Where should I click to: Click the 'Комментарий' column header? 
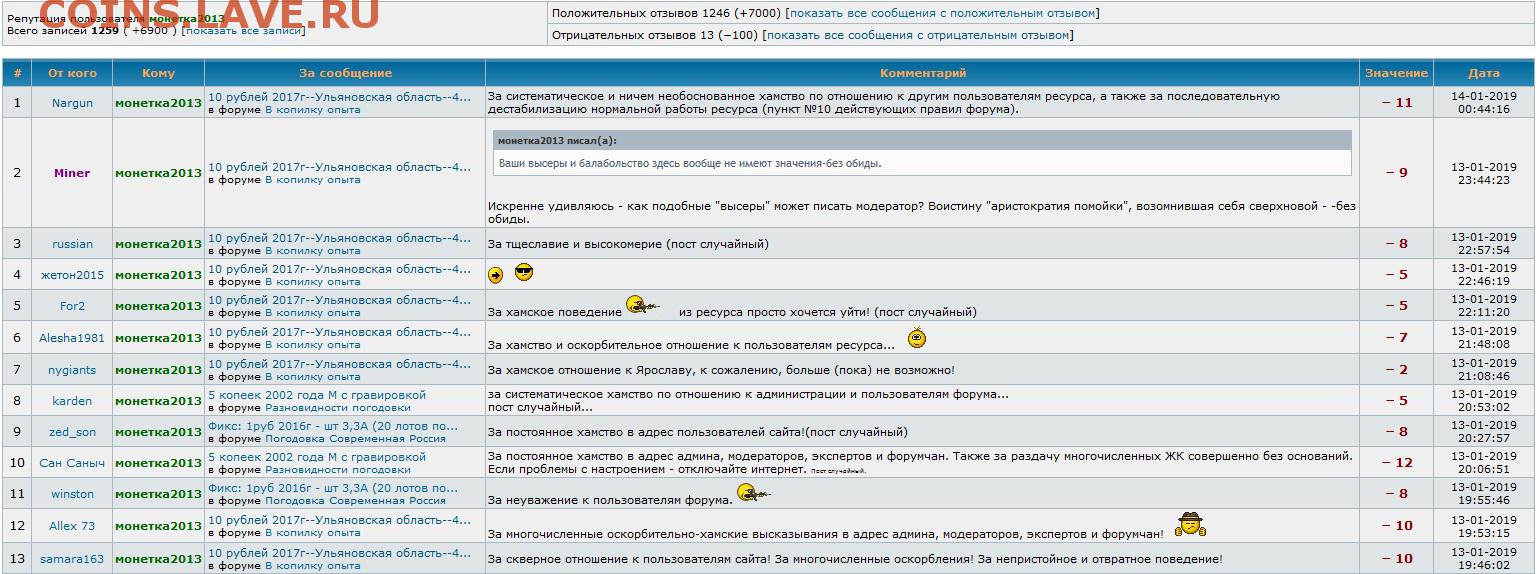pos(923,73)
